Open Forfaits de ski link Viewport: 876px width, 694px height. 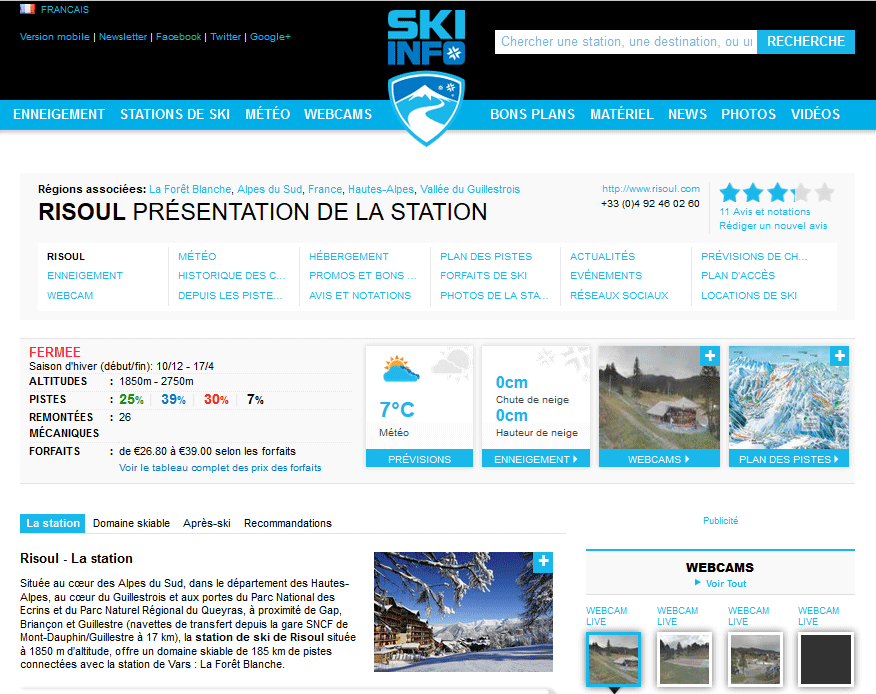[483, 275]
